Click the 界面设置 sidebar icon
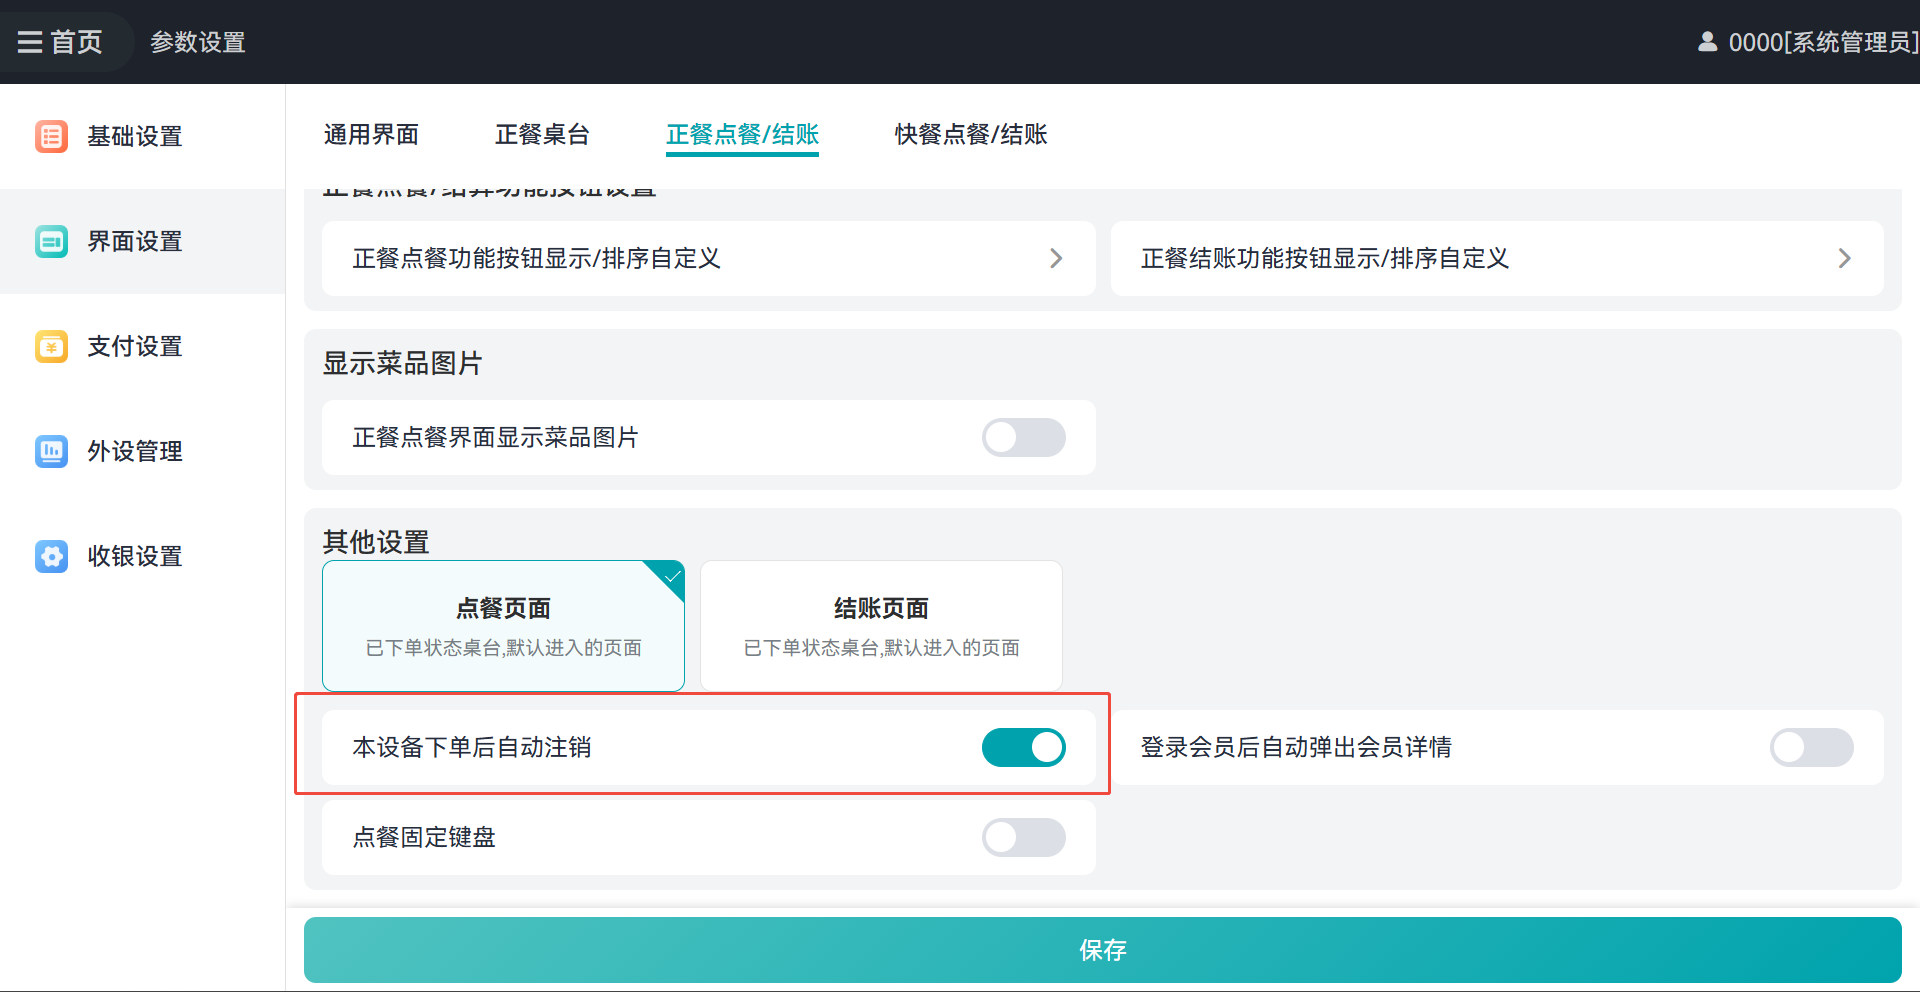 point(51,241)
